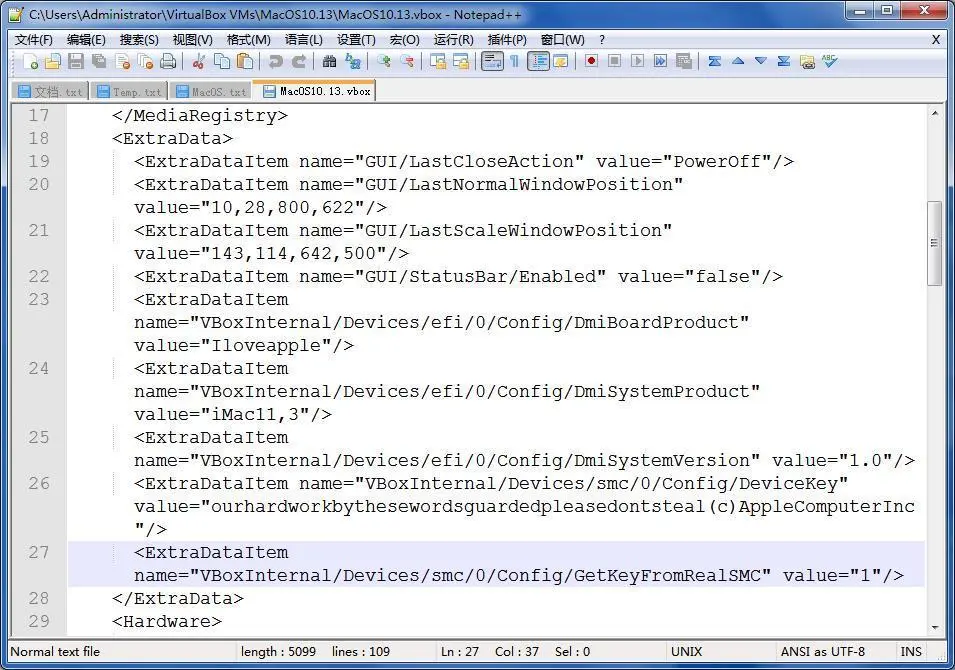
Task: Click the Save All toolbar icon
Action: point(99,62)
